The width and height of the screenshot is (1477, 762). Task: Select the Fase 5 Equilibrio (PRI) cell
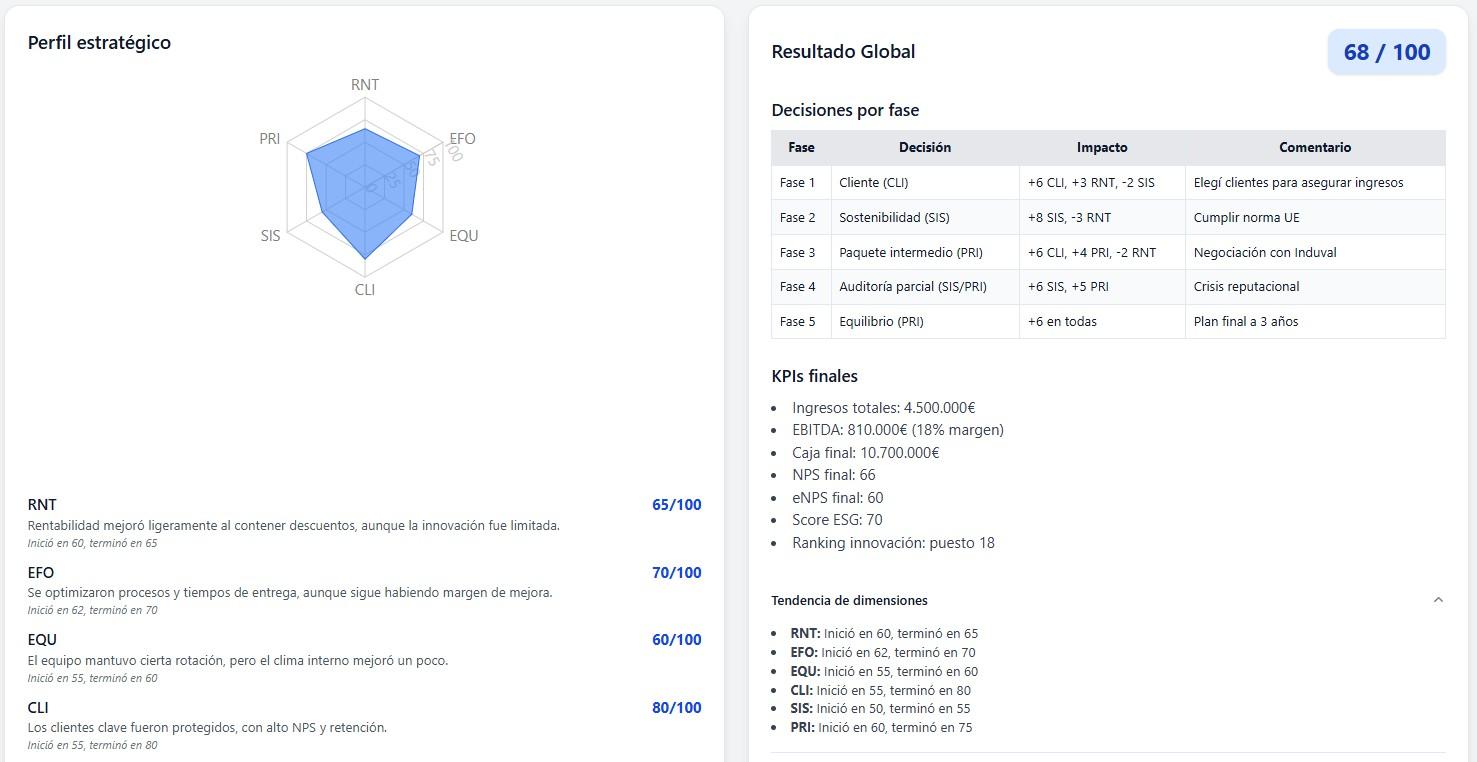[x=881, y=321]
